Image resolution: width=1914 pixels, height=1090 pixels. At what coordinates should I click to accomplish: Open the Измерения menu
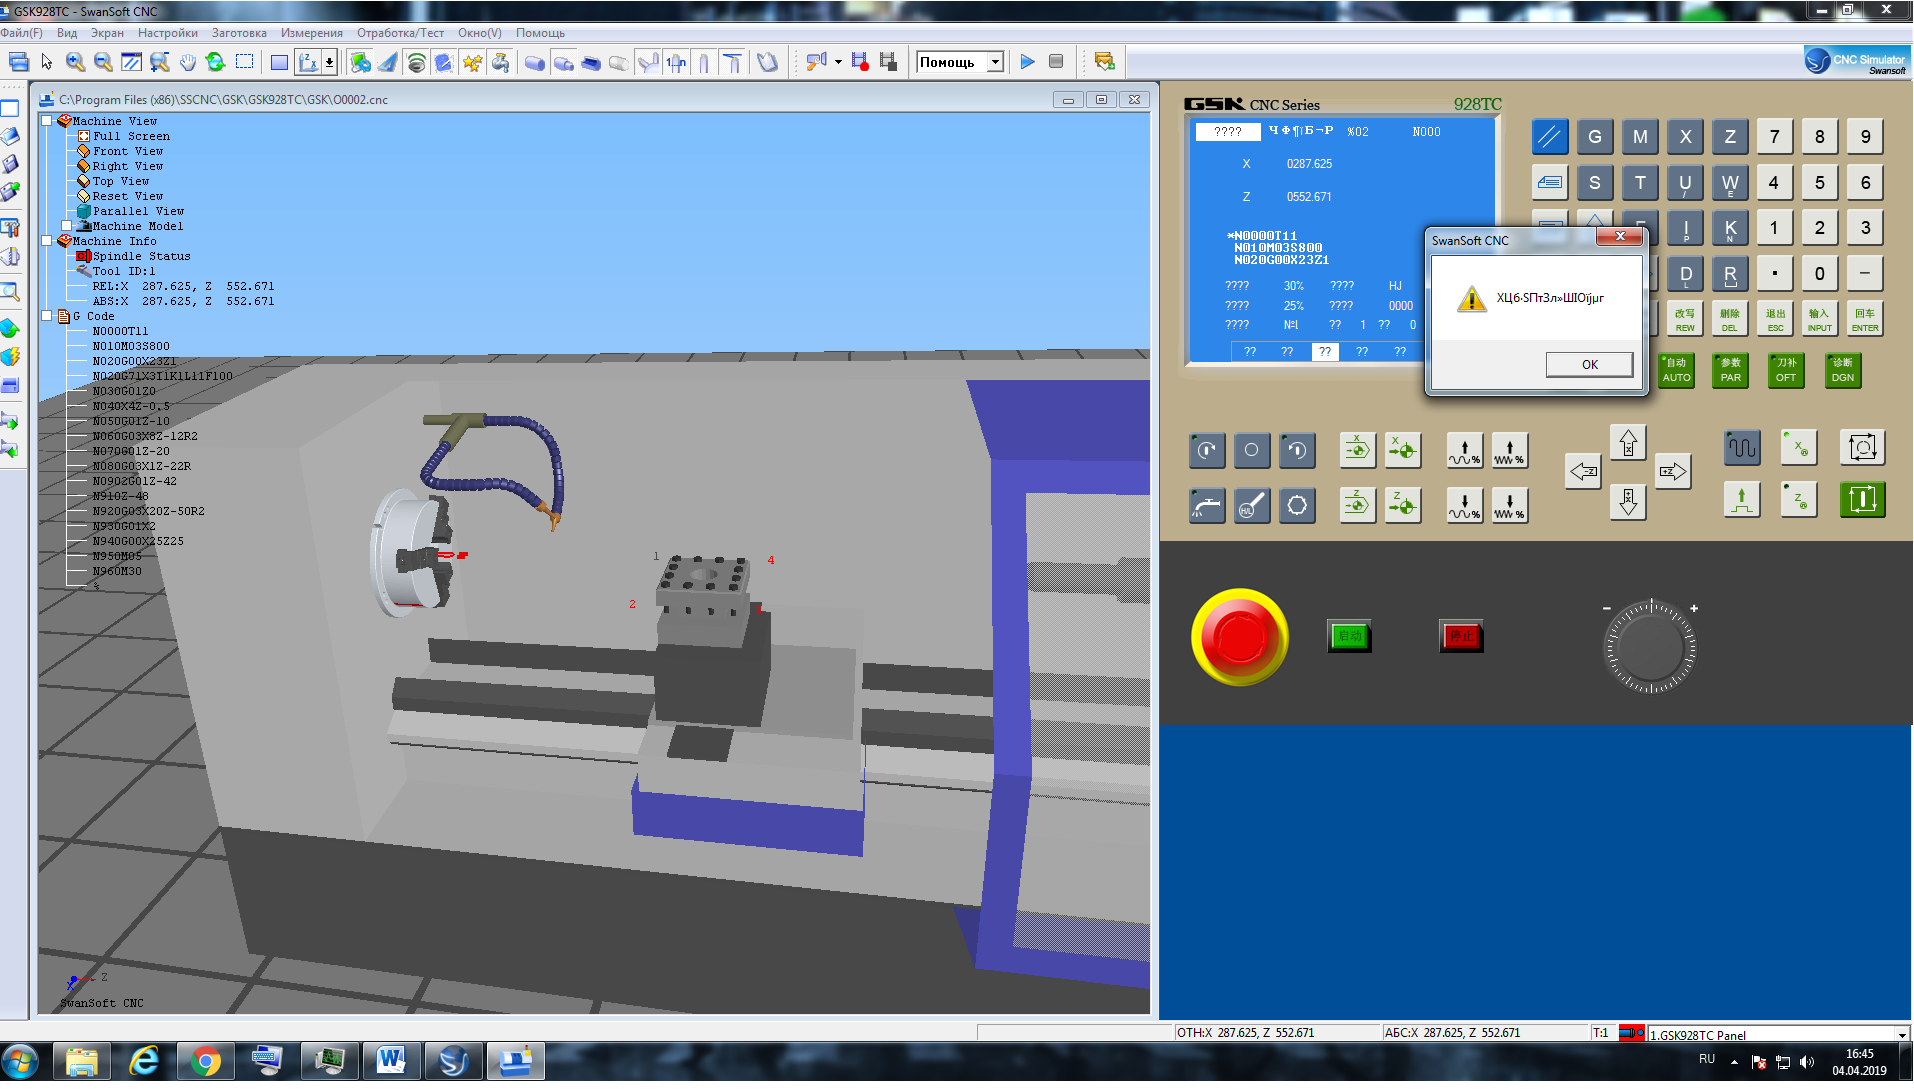[312, 33]
